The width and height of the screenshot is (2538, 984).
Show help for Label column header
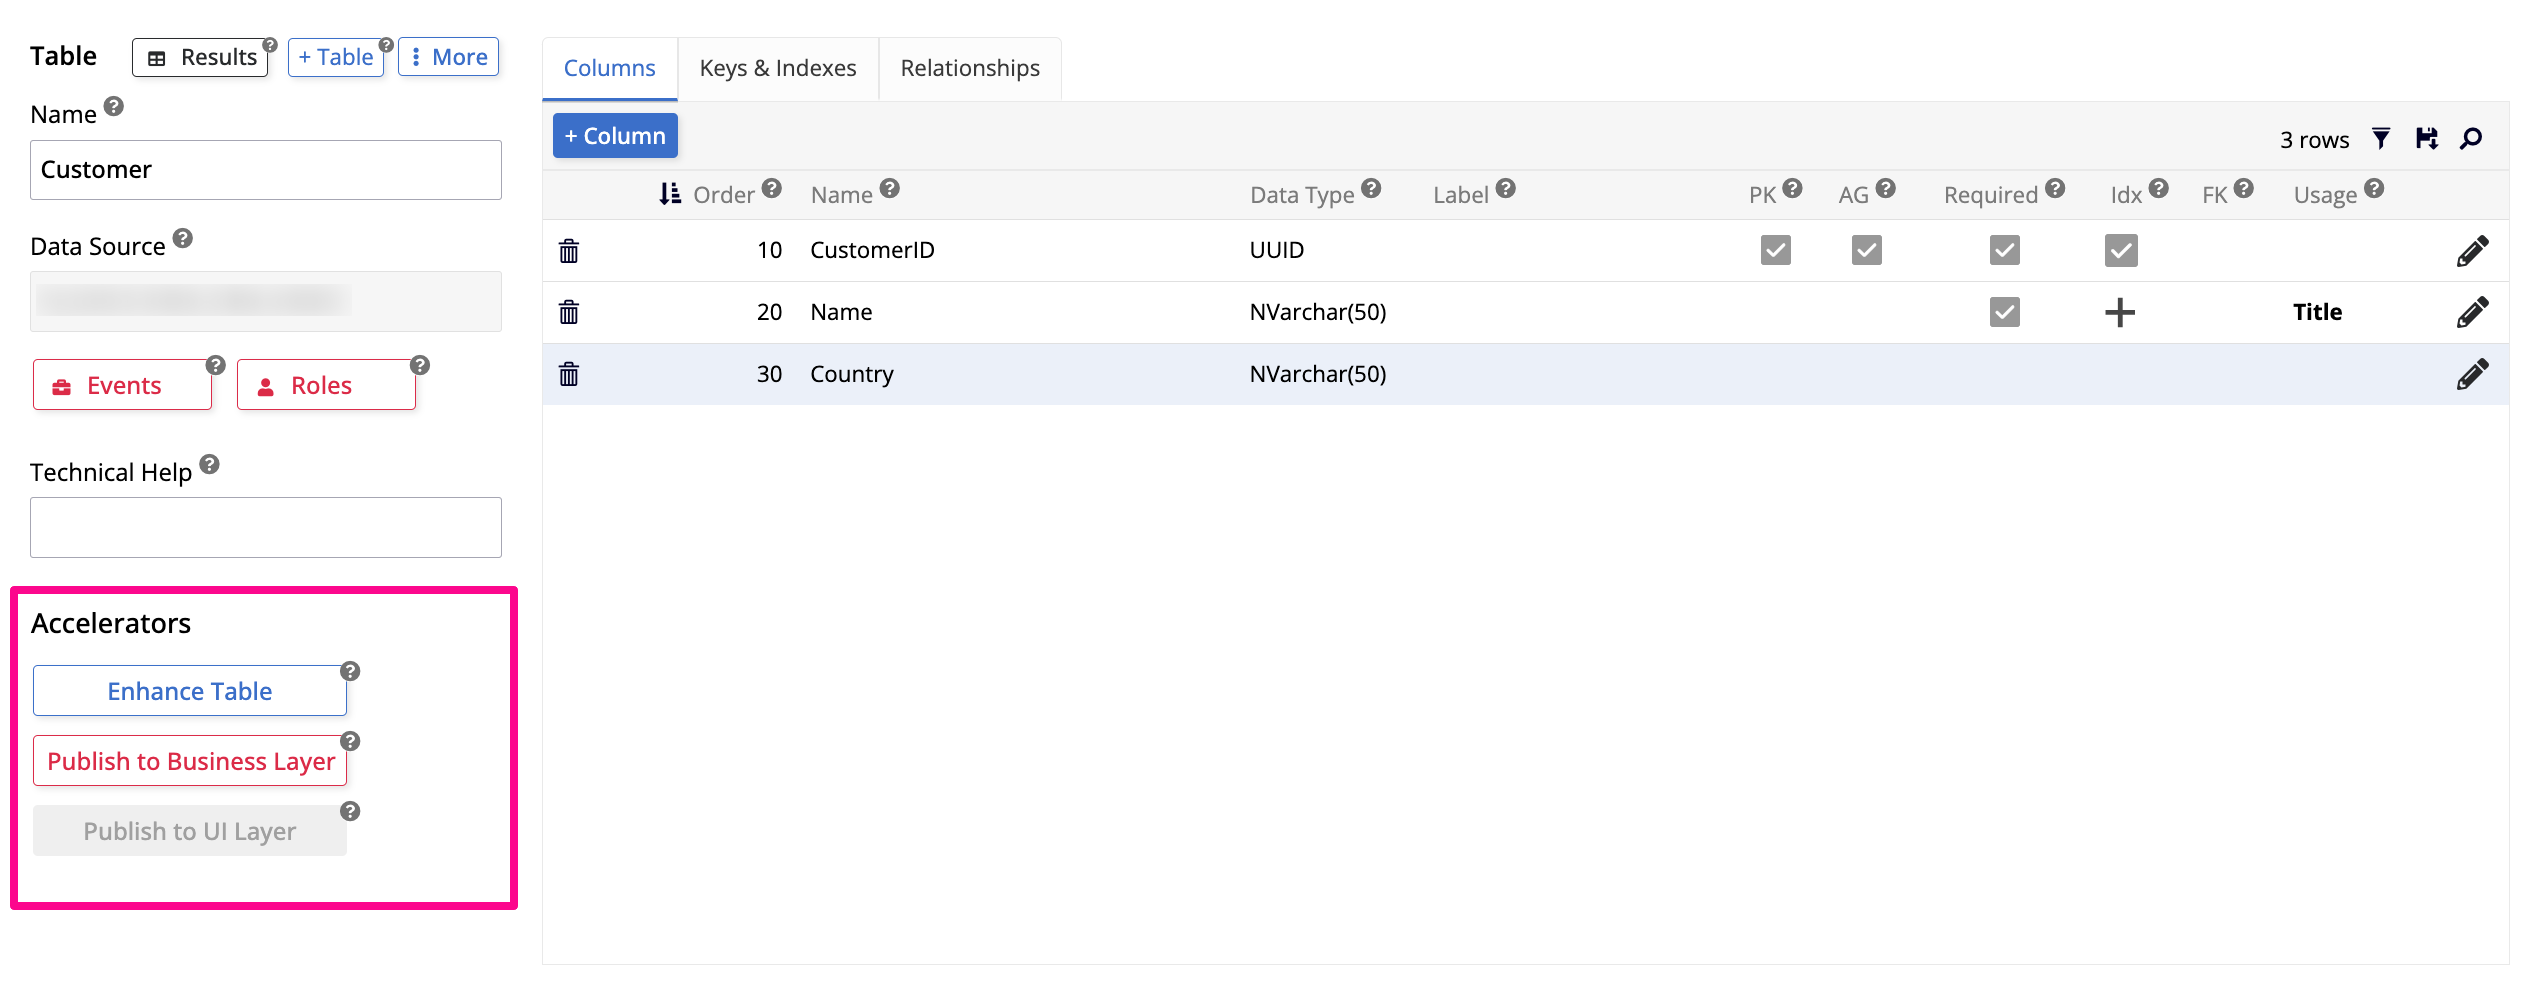[x=1506, y=188]
